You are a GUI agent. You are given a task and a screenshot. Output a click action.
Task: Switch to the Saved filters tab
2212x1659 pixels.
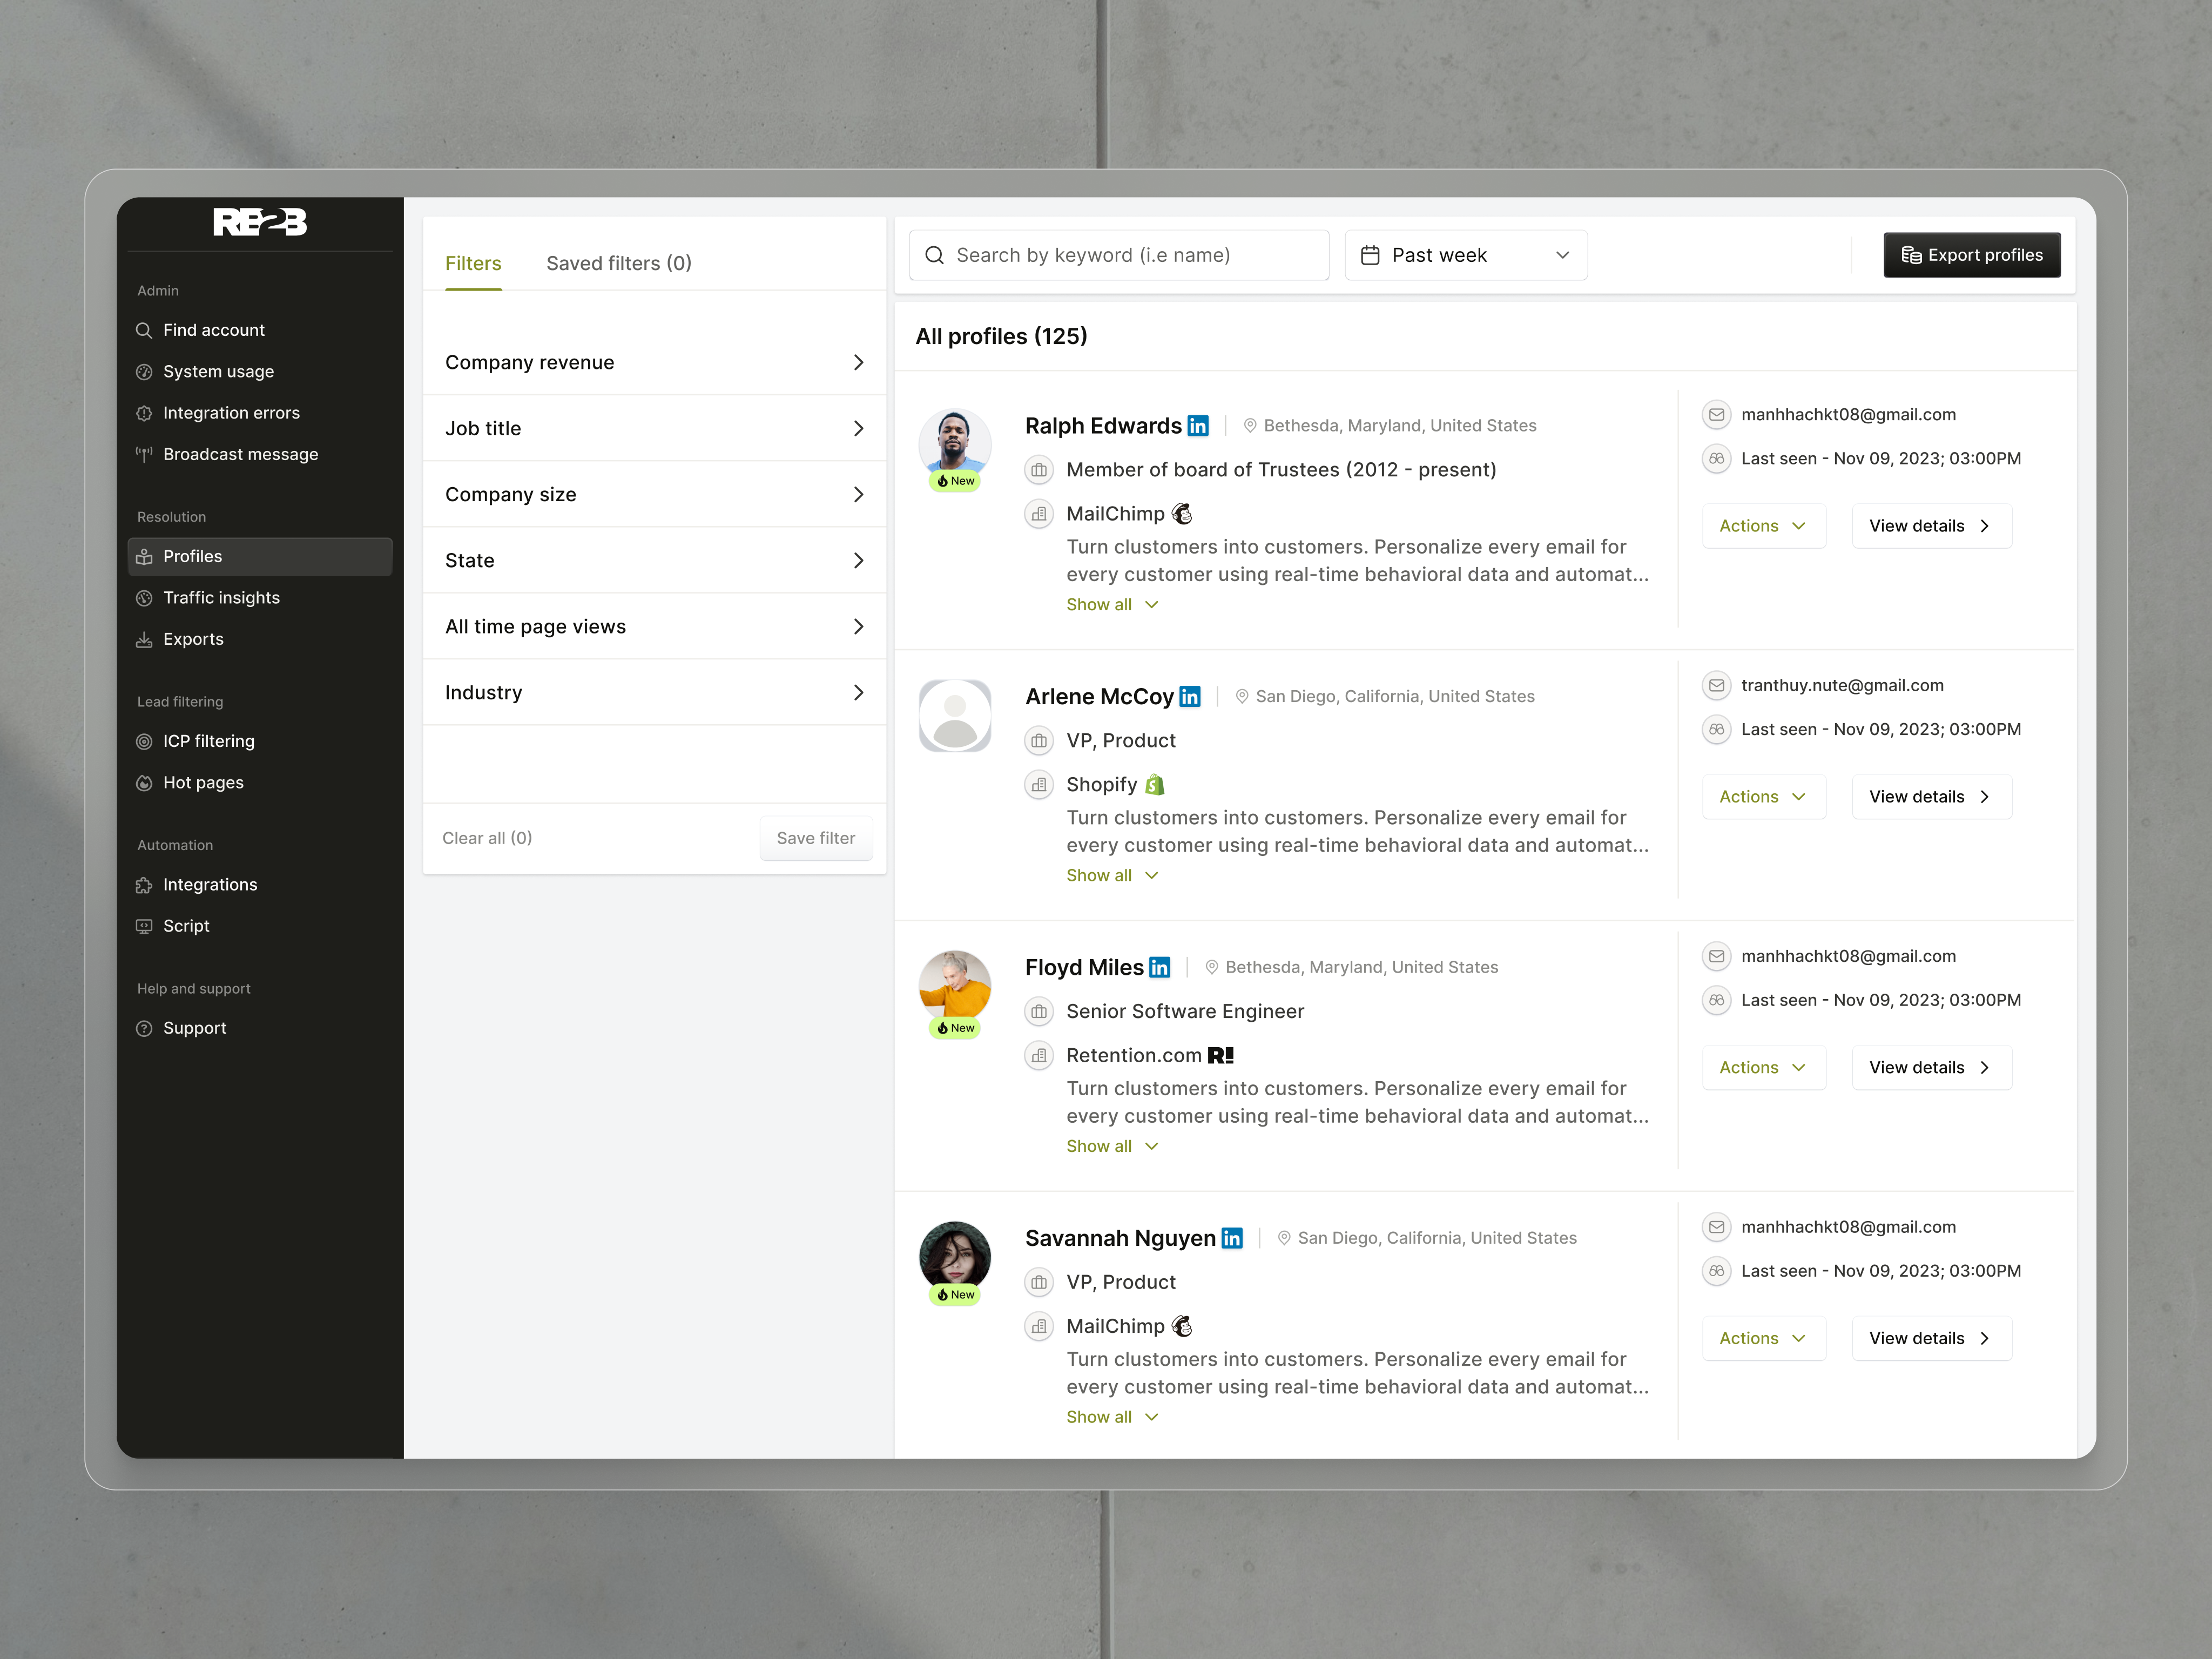[x=618, y=263]
